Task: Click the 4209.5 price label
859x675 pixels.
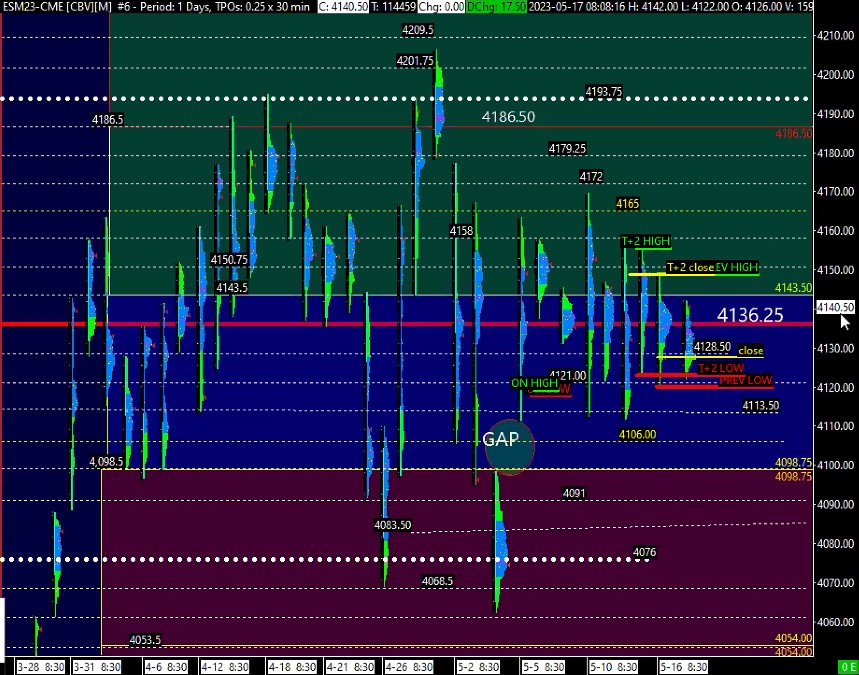Action: (x=417, y=30)
